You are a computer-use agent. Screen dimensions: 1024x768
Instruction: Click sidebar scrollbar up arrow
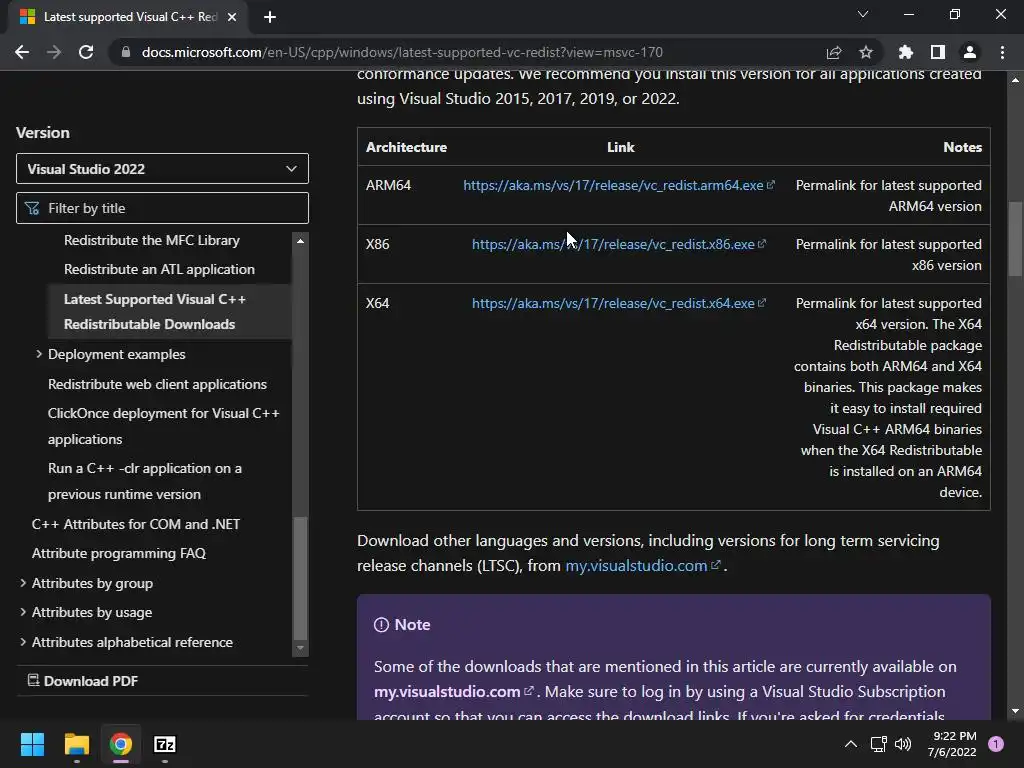300,241
